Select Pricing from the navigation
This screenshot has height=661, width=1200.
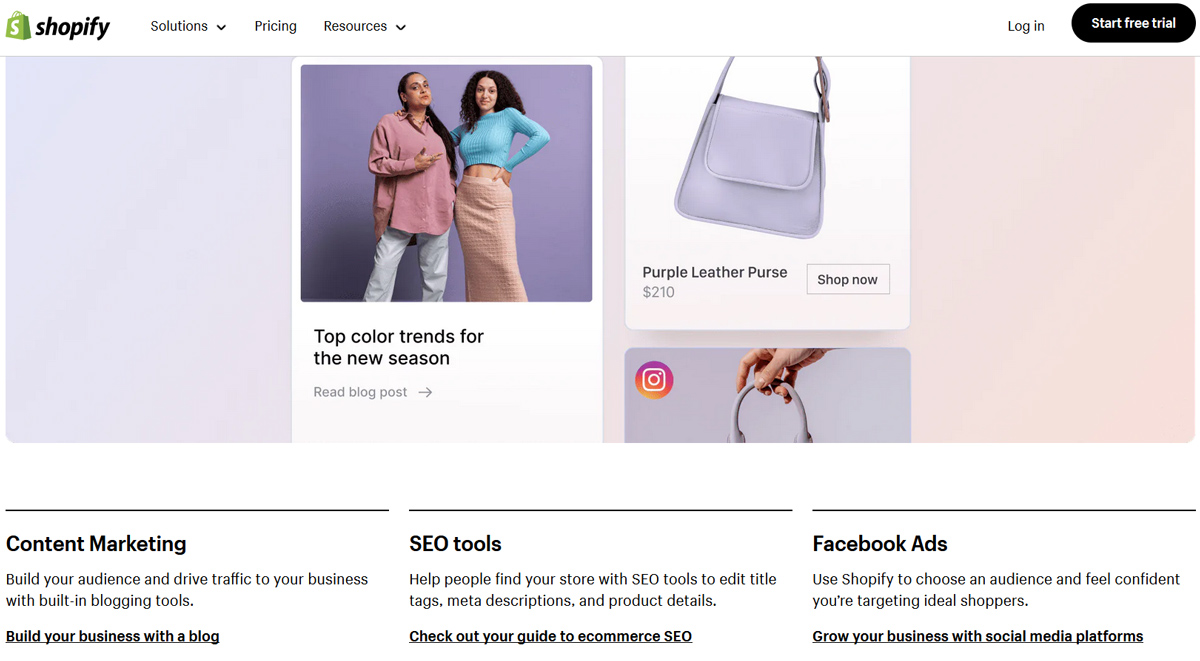[275, 26]
